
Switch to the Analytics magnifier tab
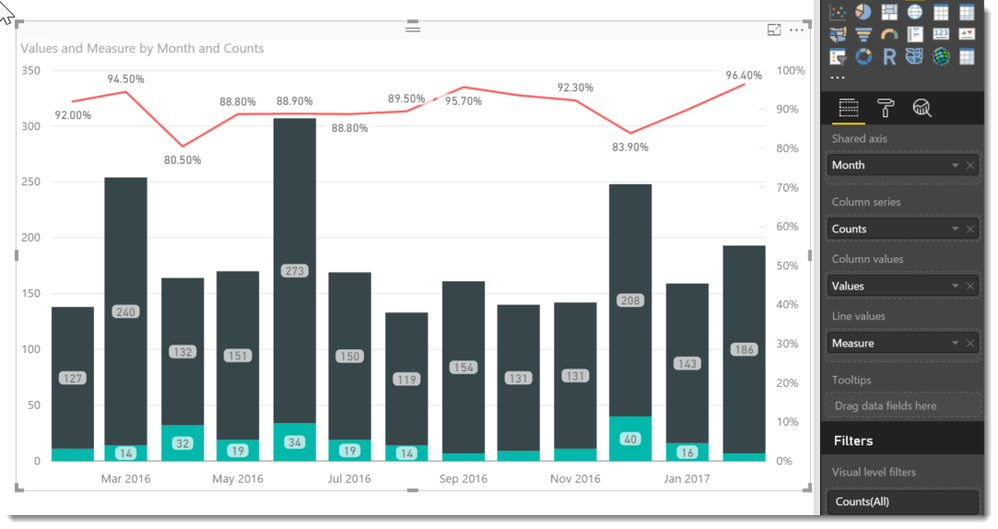[x=922, y=108]
